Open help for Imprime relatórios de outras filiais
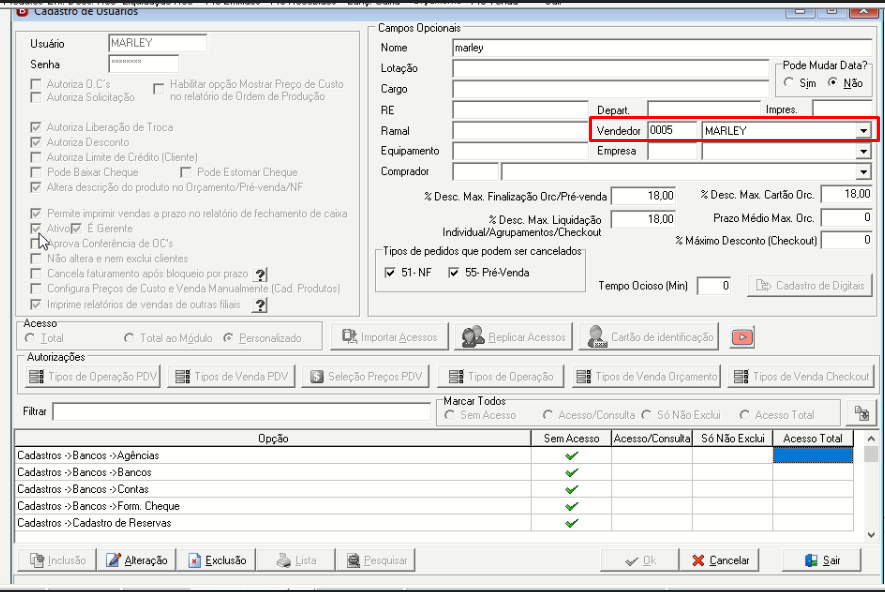 (x=260, y=305)
